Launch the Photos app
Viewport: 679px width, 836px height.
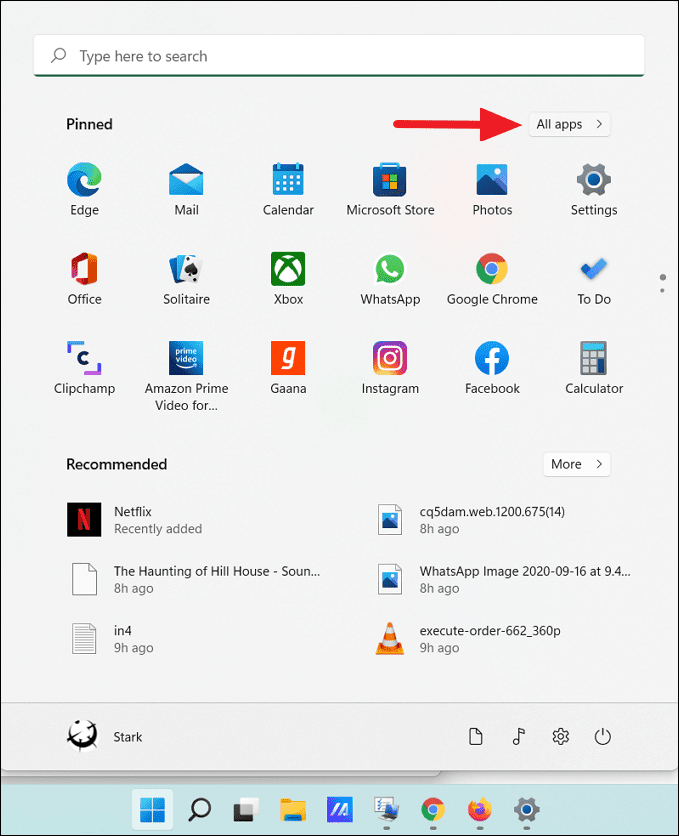[x=492, y=189]
